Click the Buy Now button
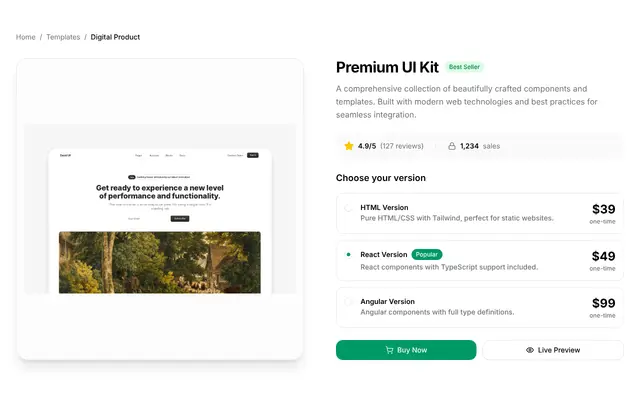 (x=406, y=350)
